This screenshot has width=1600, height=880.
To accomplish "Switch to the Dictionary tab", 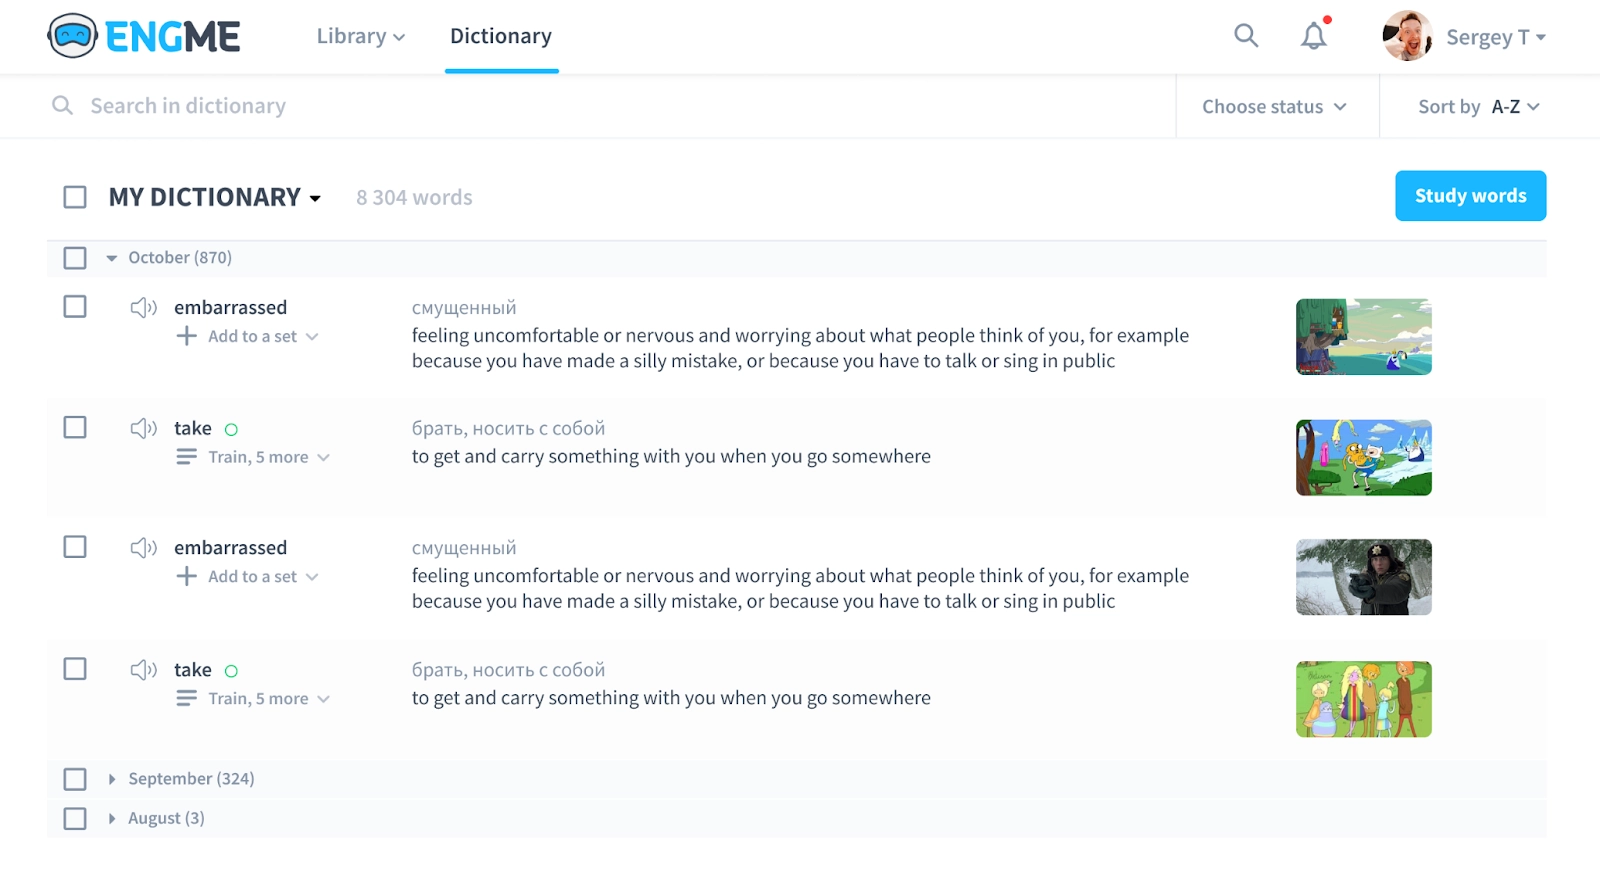I will 500,37.
